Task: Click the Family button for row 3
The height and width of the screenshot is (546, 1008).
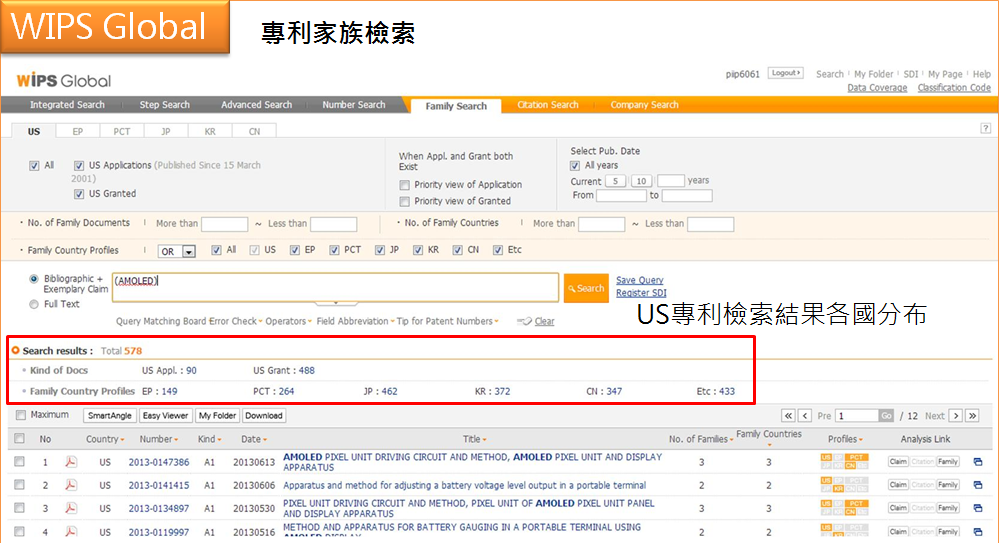Action: 948,508
